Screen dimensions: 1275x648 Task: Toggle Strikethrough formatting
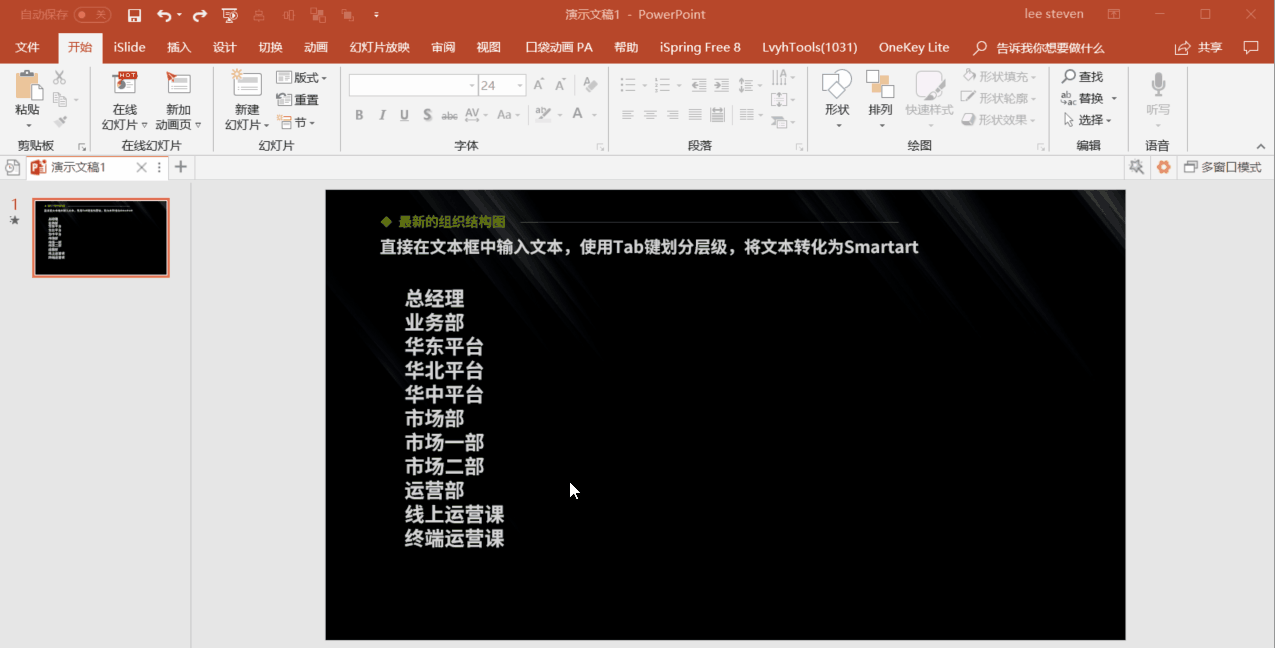point(450,115)
